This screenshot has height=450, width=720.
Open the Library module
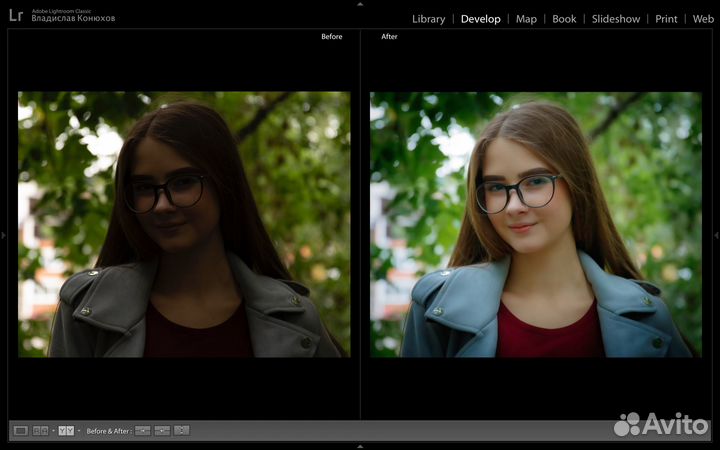pyautogui.click(x=428, y=19)
